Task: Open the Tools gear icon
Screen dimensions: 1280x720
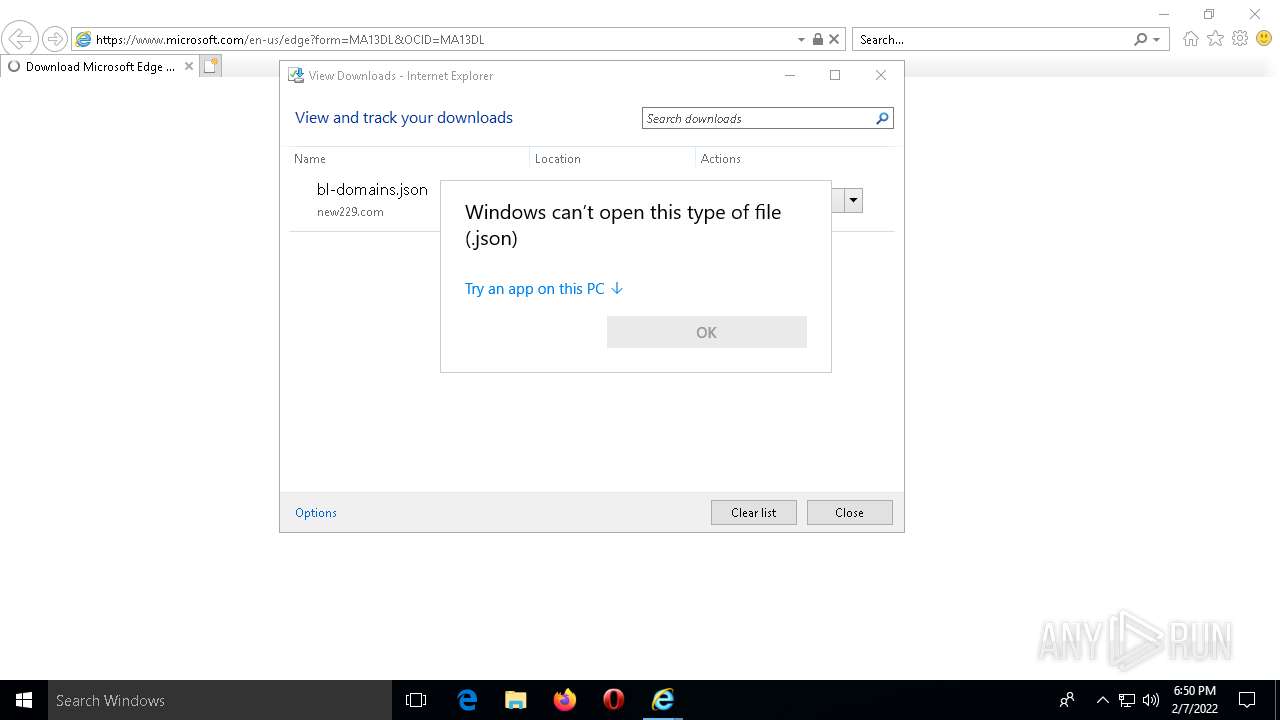Action: point(1240,38)
